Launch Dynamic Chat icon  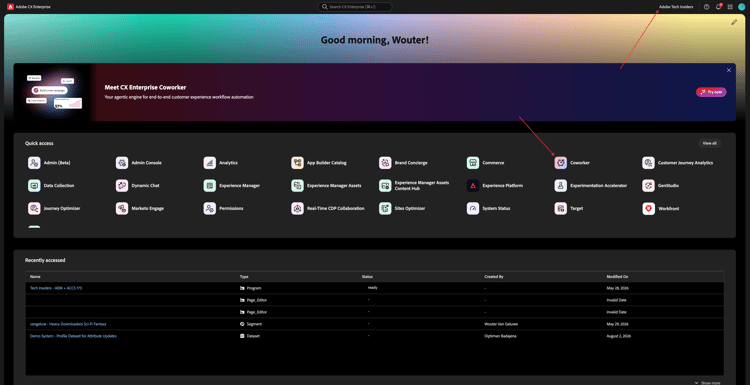pyautogui.click(x=122, y=186)
